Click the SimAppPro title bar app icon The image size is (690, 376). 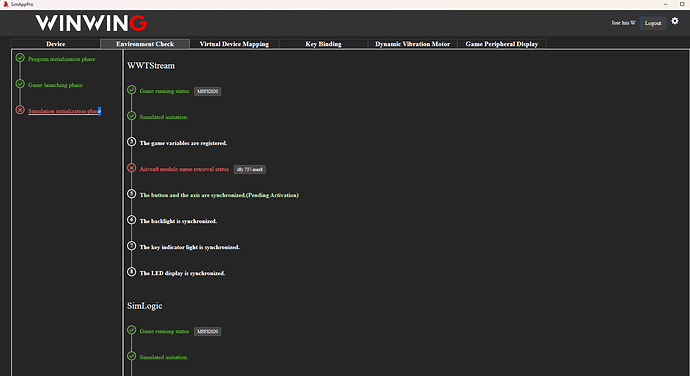[6, 4]
